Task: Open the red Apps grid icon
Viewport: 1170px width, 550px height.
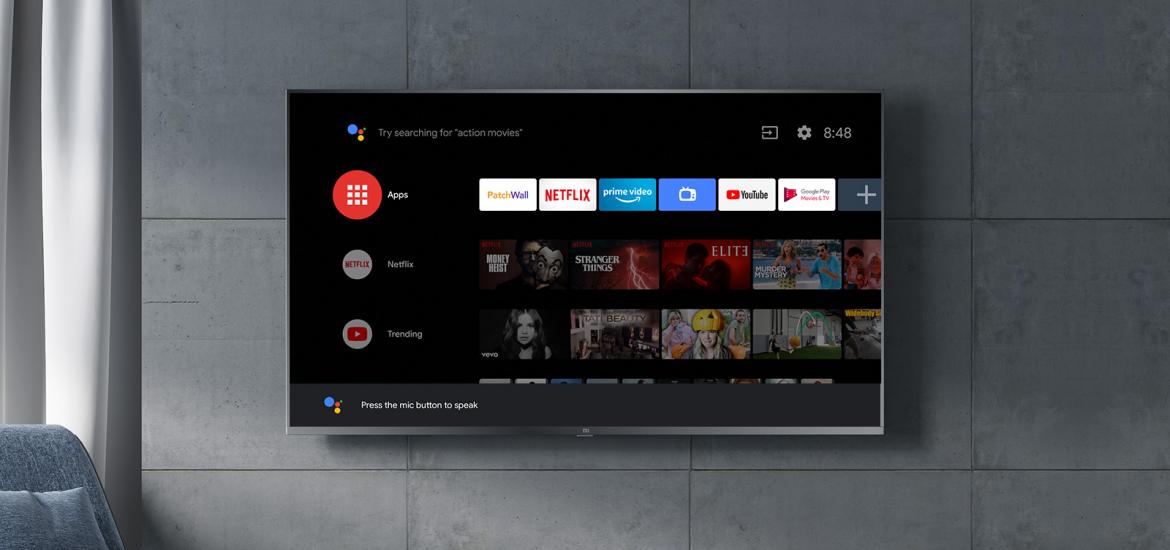Action: click(357, 195)
